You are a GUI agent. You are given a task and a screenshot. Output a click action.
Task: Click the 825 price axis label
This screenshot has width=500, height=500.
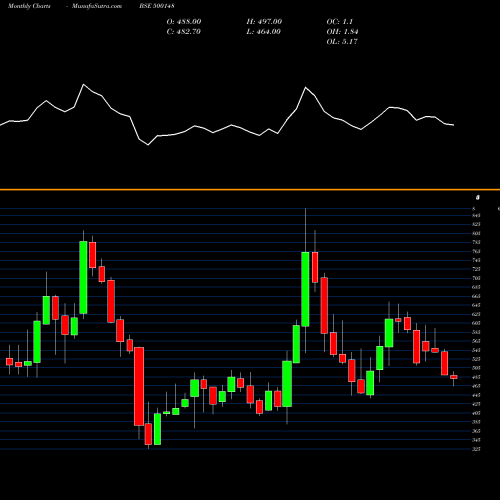pyautogui.click(x=476, y=225)
